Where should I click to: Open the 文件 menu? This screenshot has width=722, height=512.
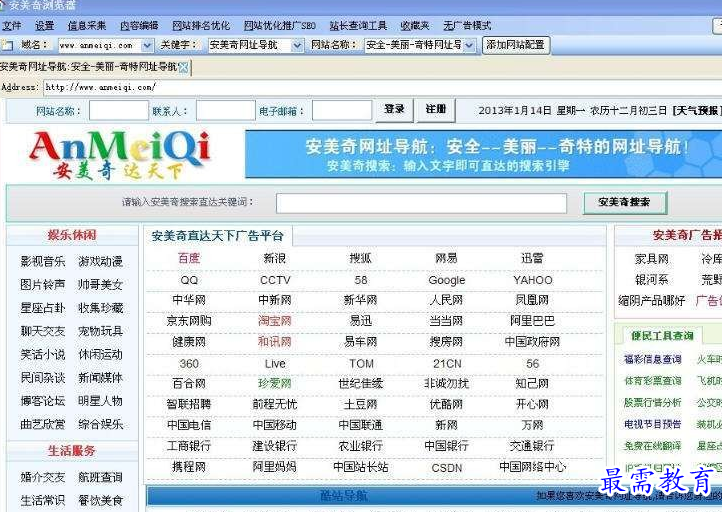pos(12,26)
